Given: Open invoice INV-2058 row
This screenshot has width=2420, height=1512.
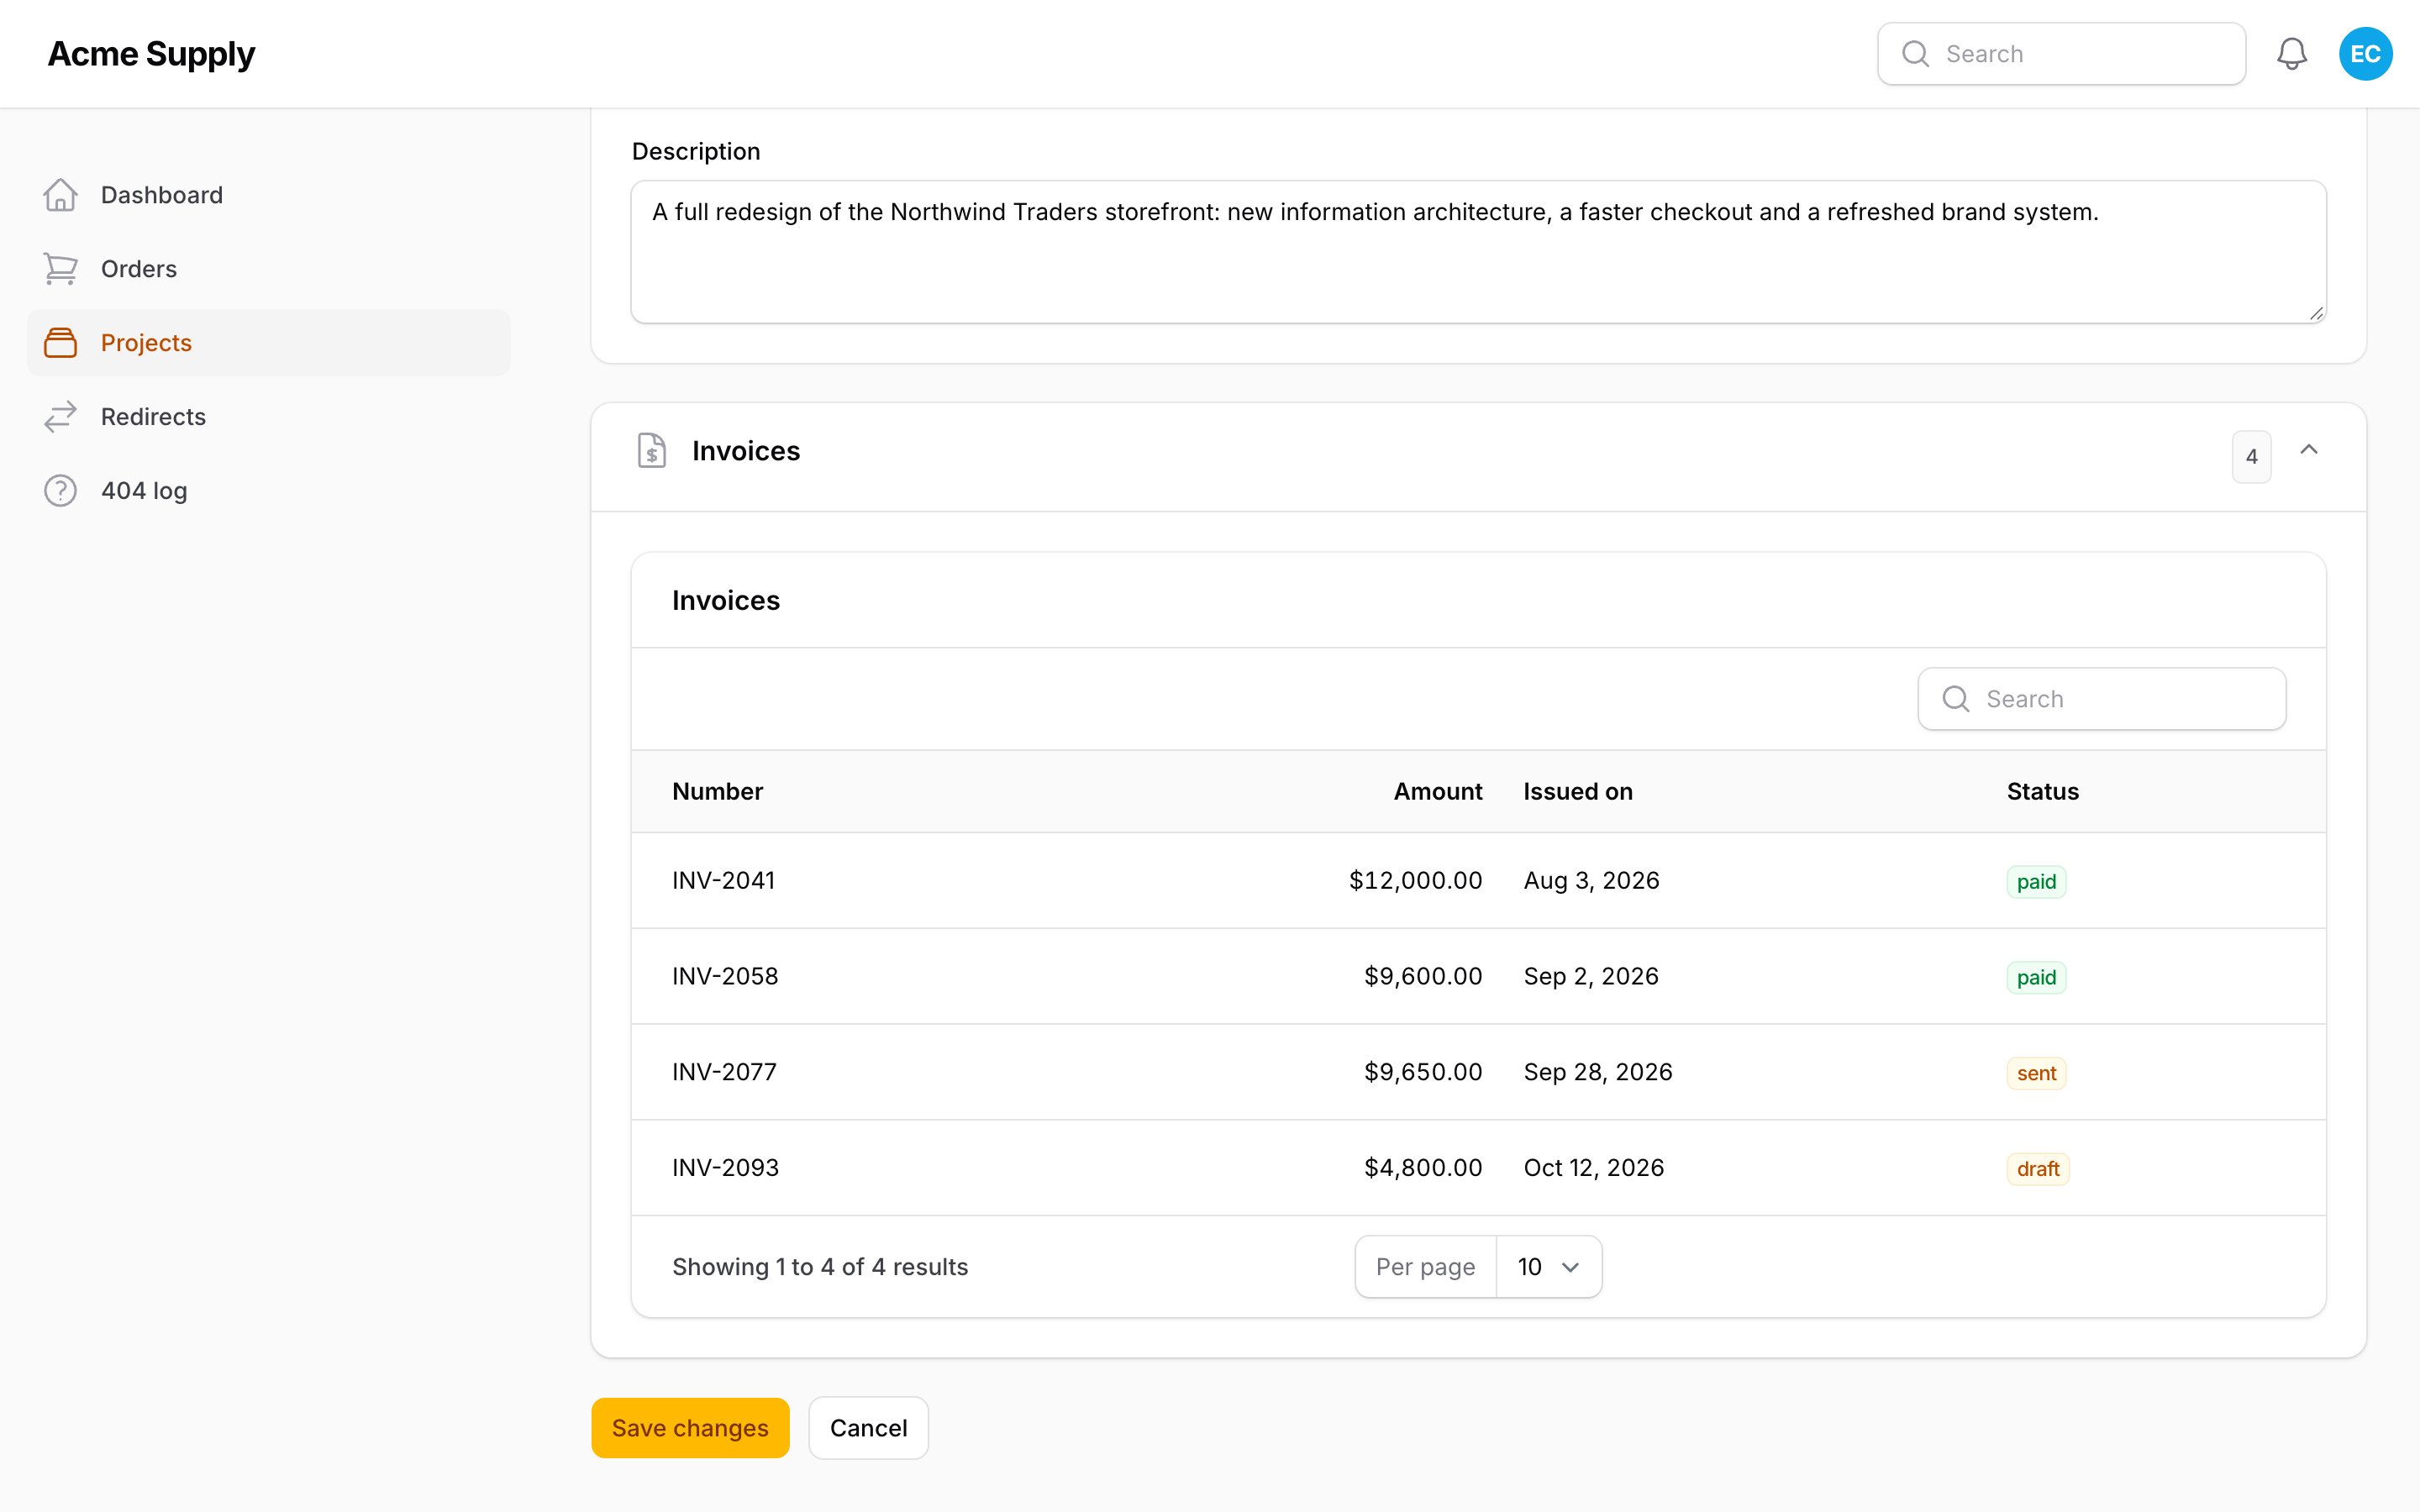Looking at the screenshot, I should tap(1478, 977).
